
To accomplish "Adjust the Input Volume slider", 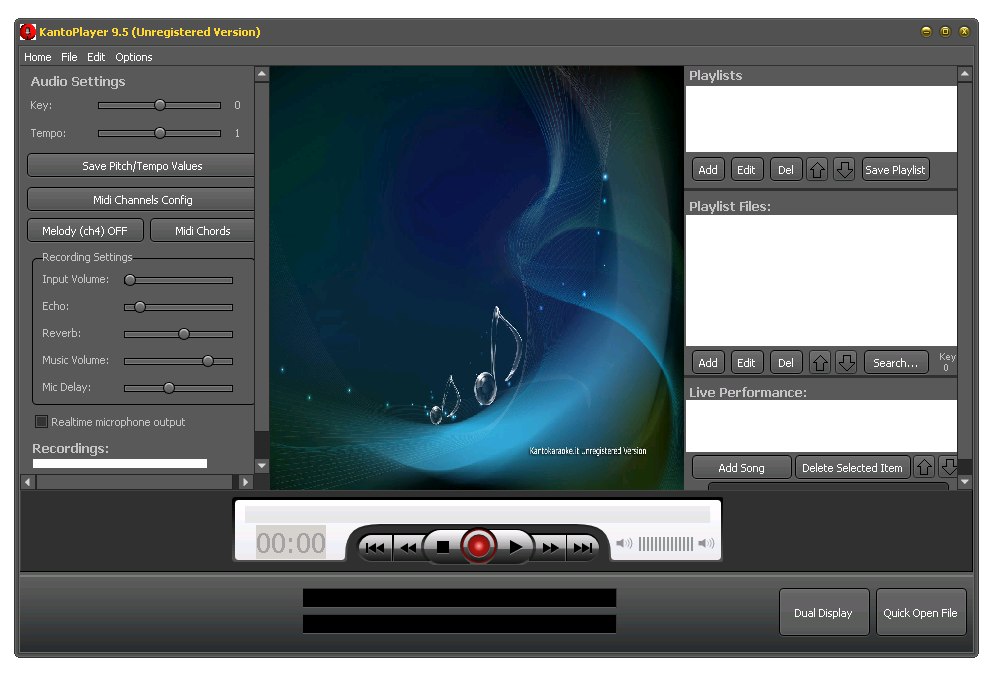I will point(178,280).
